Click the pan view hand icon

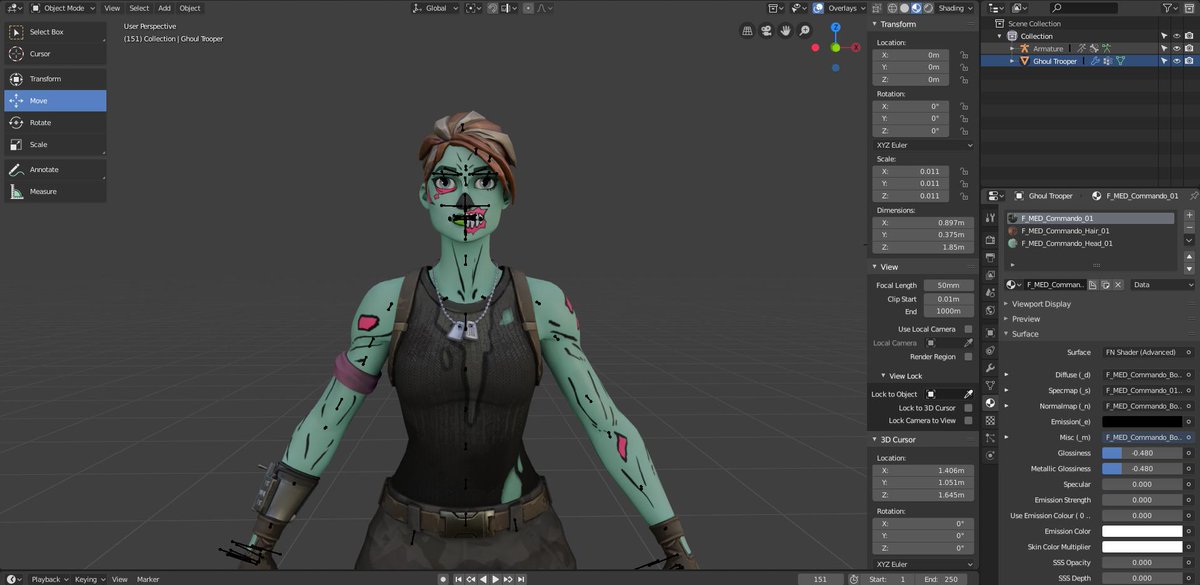click(787, 31)
